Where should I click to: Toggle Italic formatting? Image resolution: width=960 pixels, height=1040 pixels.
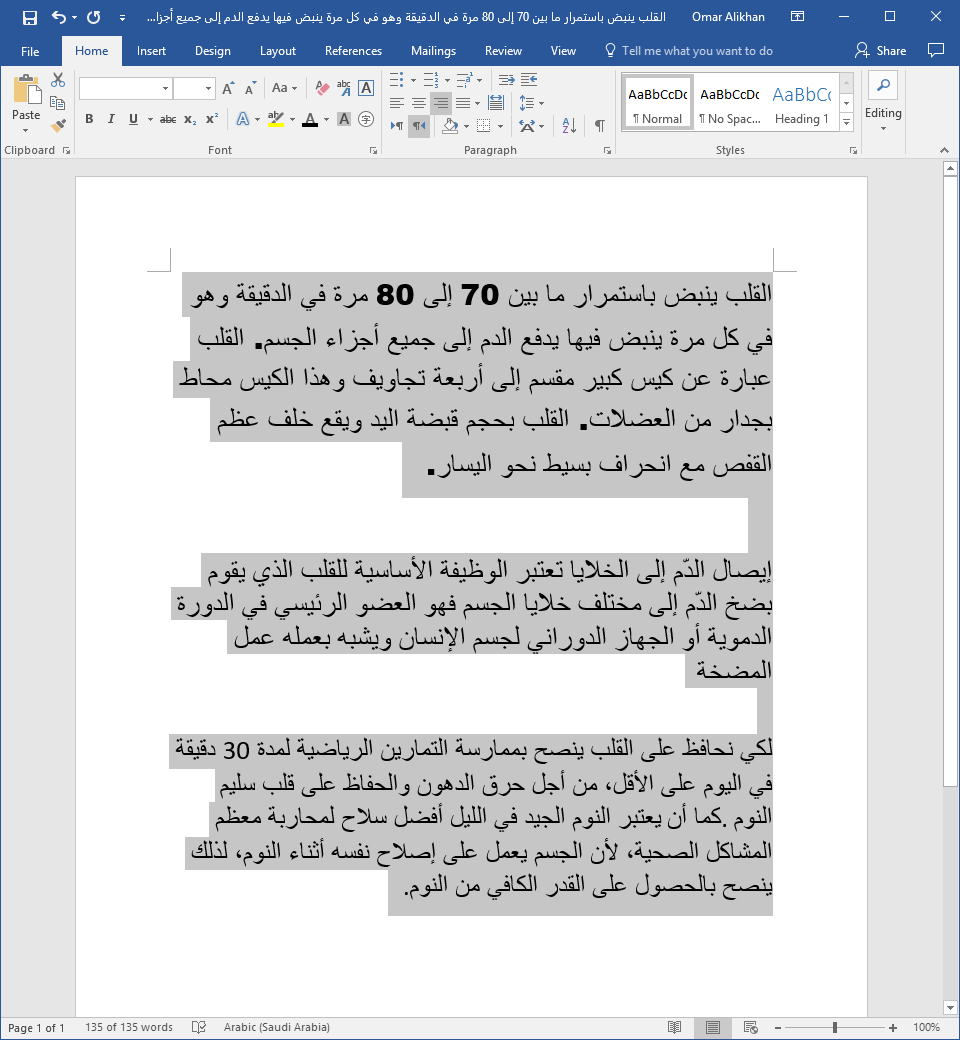(111, 119)
